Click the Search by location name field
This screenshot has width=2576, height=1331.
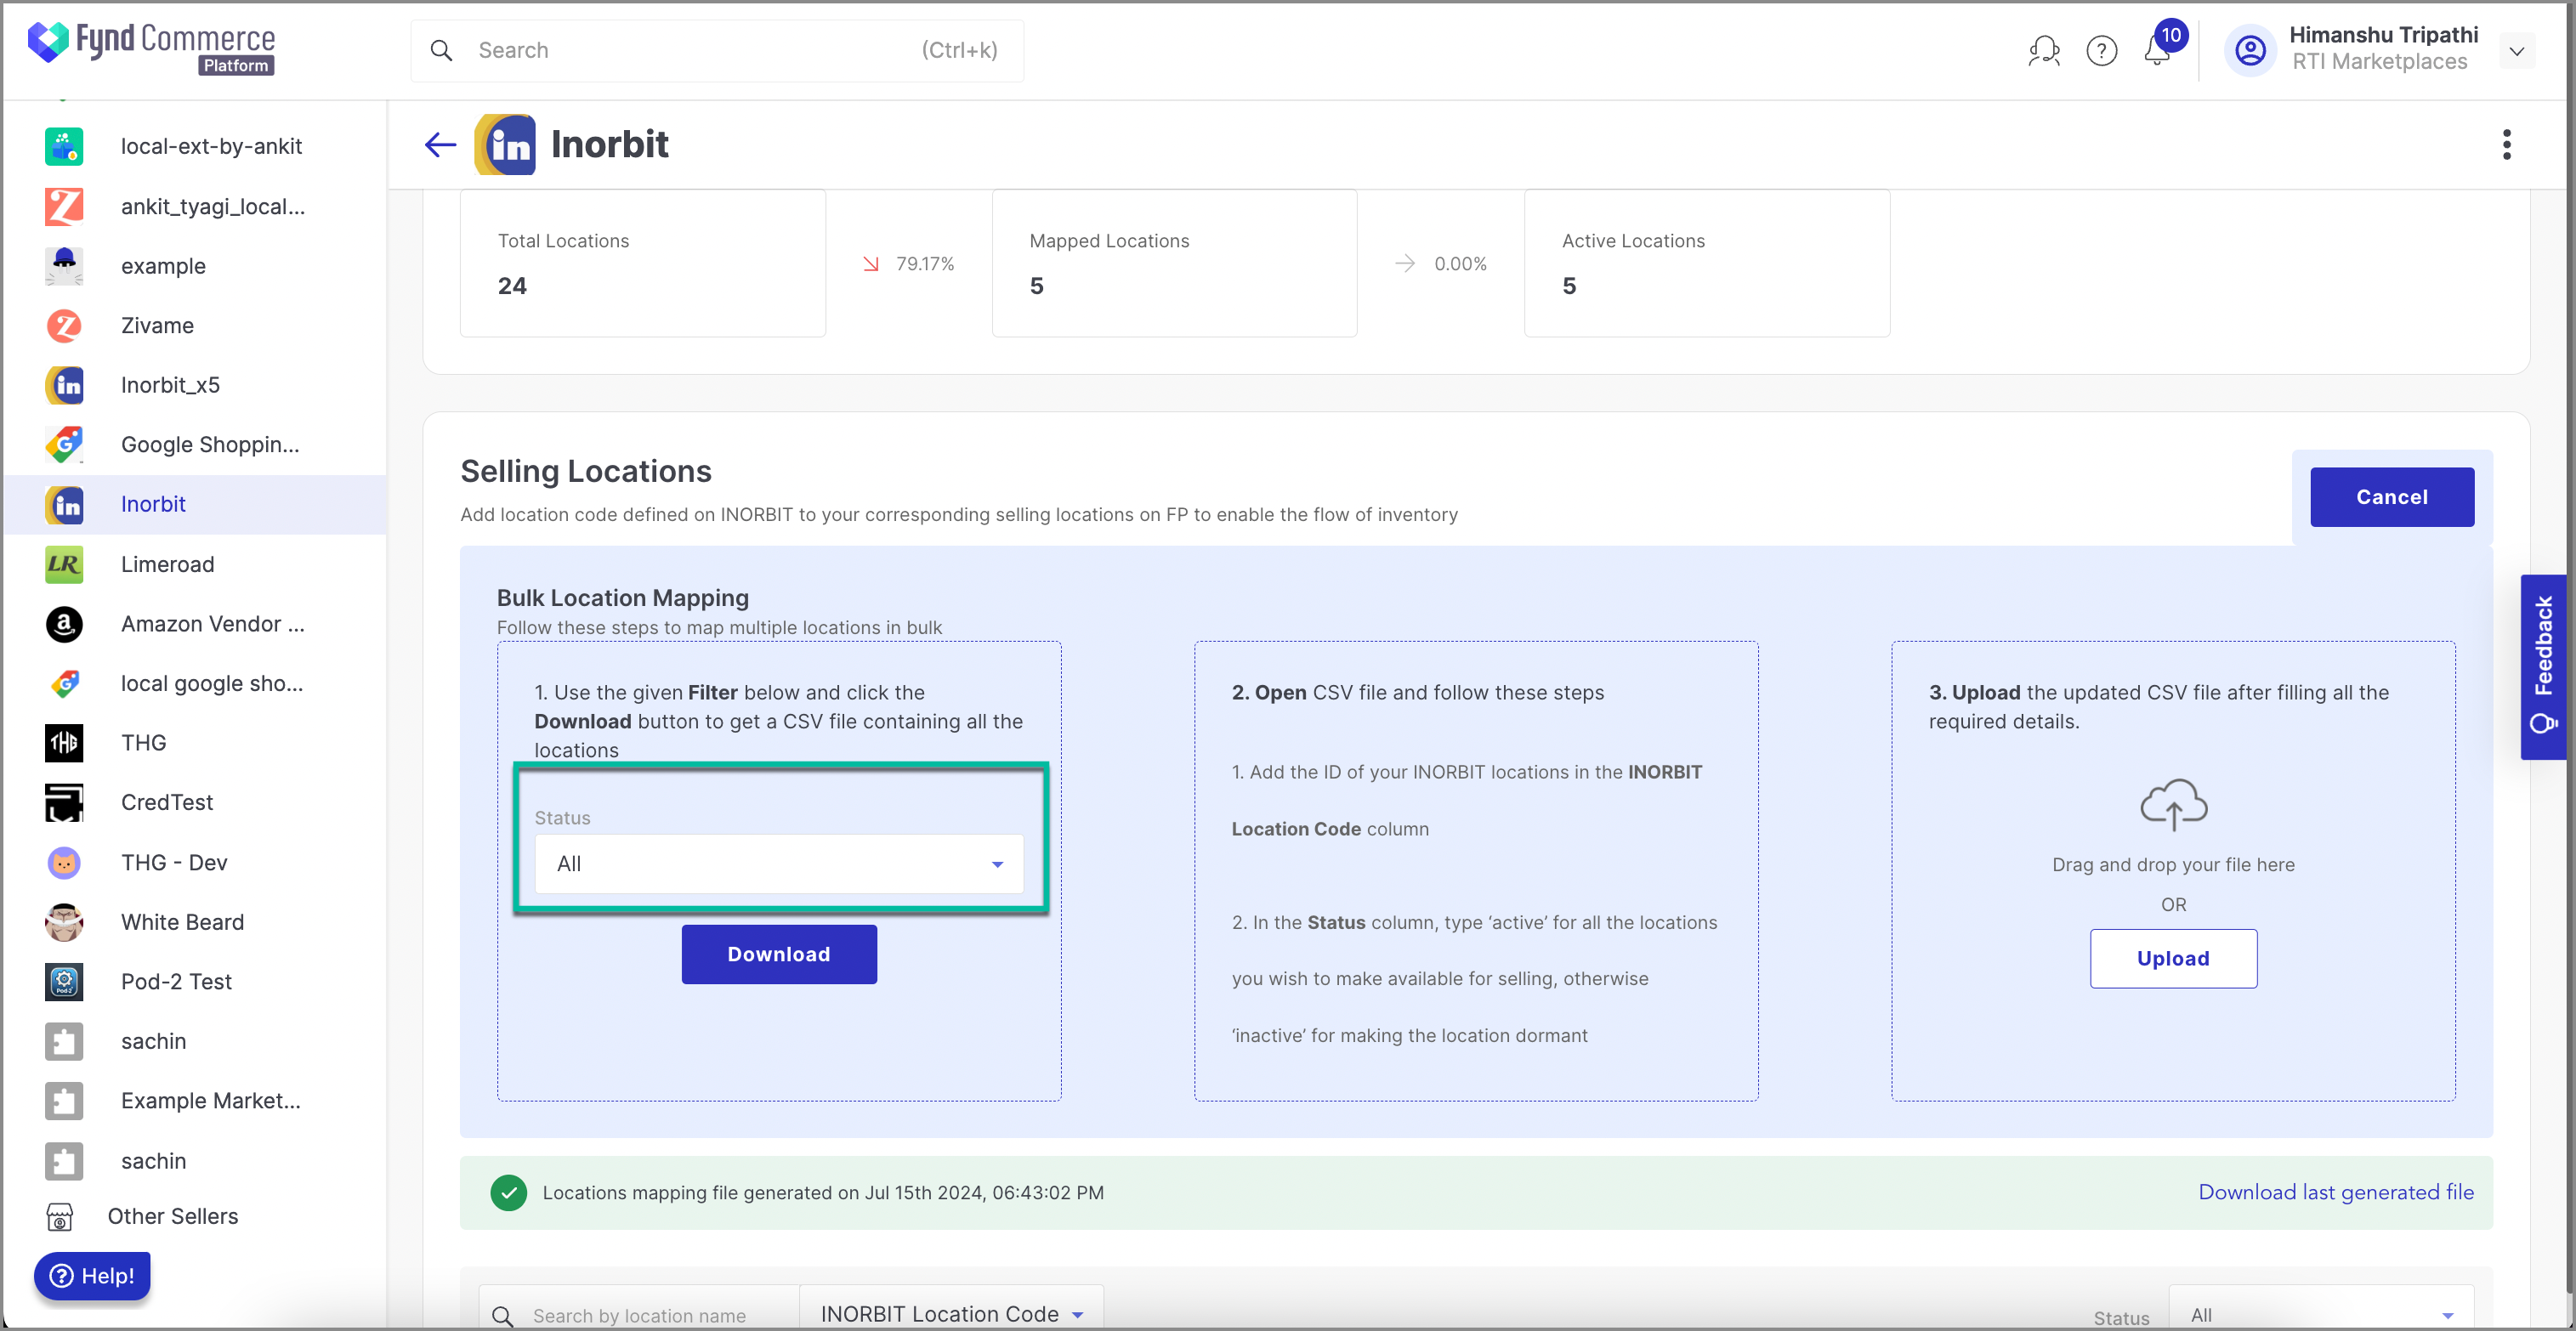click(x=639, y=1315)
